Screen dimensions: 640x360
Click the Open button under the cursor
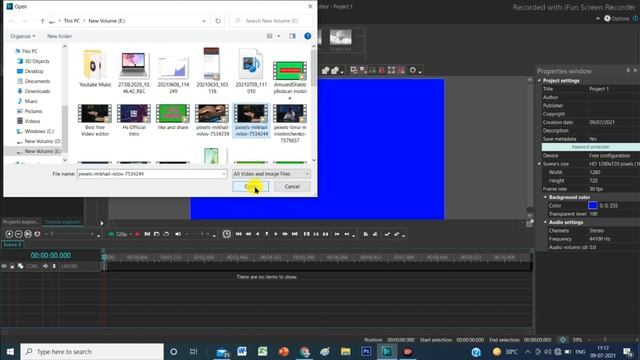(250, 187)
